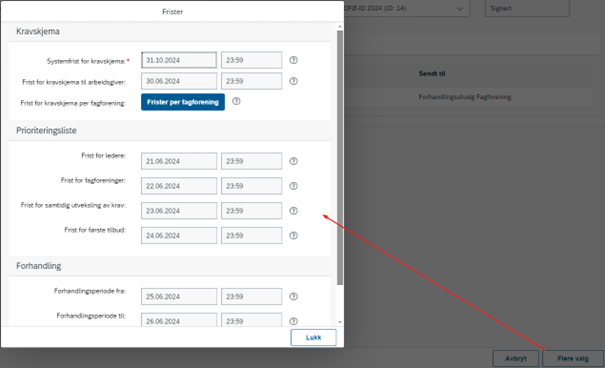This screenshot has width=605, height=368.
Task: Edit Forhandlingsperiode fra date 25.06.2024
Action: pos(179,296)
